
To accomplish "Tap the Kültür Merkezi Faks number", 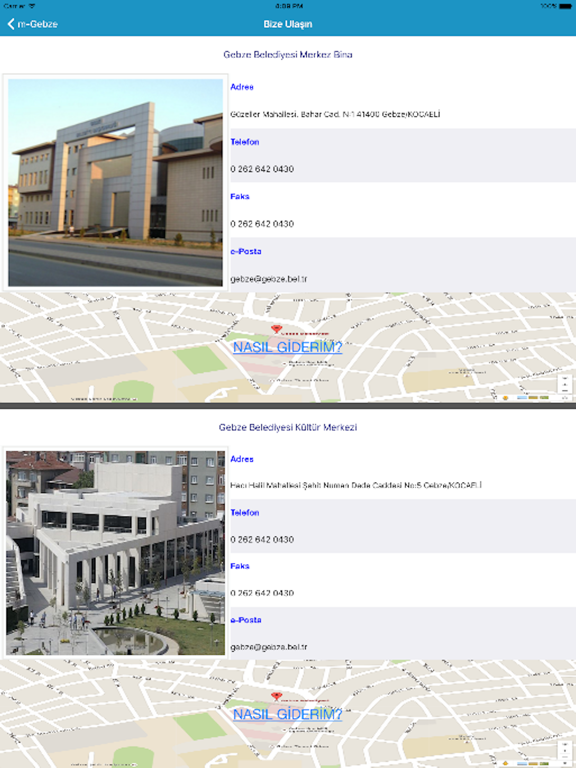I will (x=262, y=593).
